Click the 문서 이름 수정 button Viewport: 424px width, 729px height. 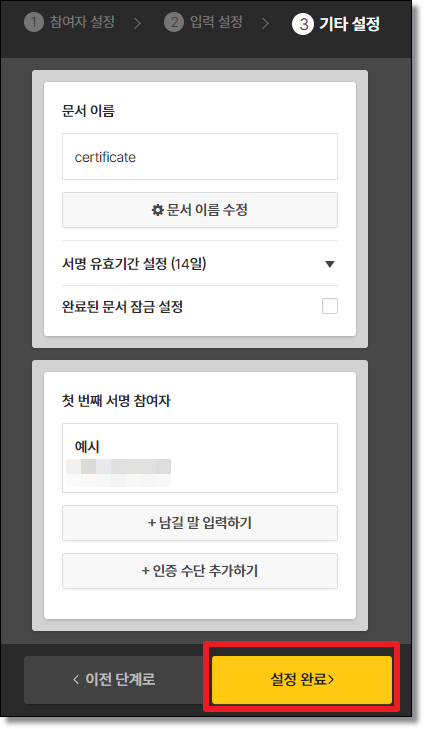click(x=200, y=210)
